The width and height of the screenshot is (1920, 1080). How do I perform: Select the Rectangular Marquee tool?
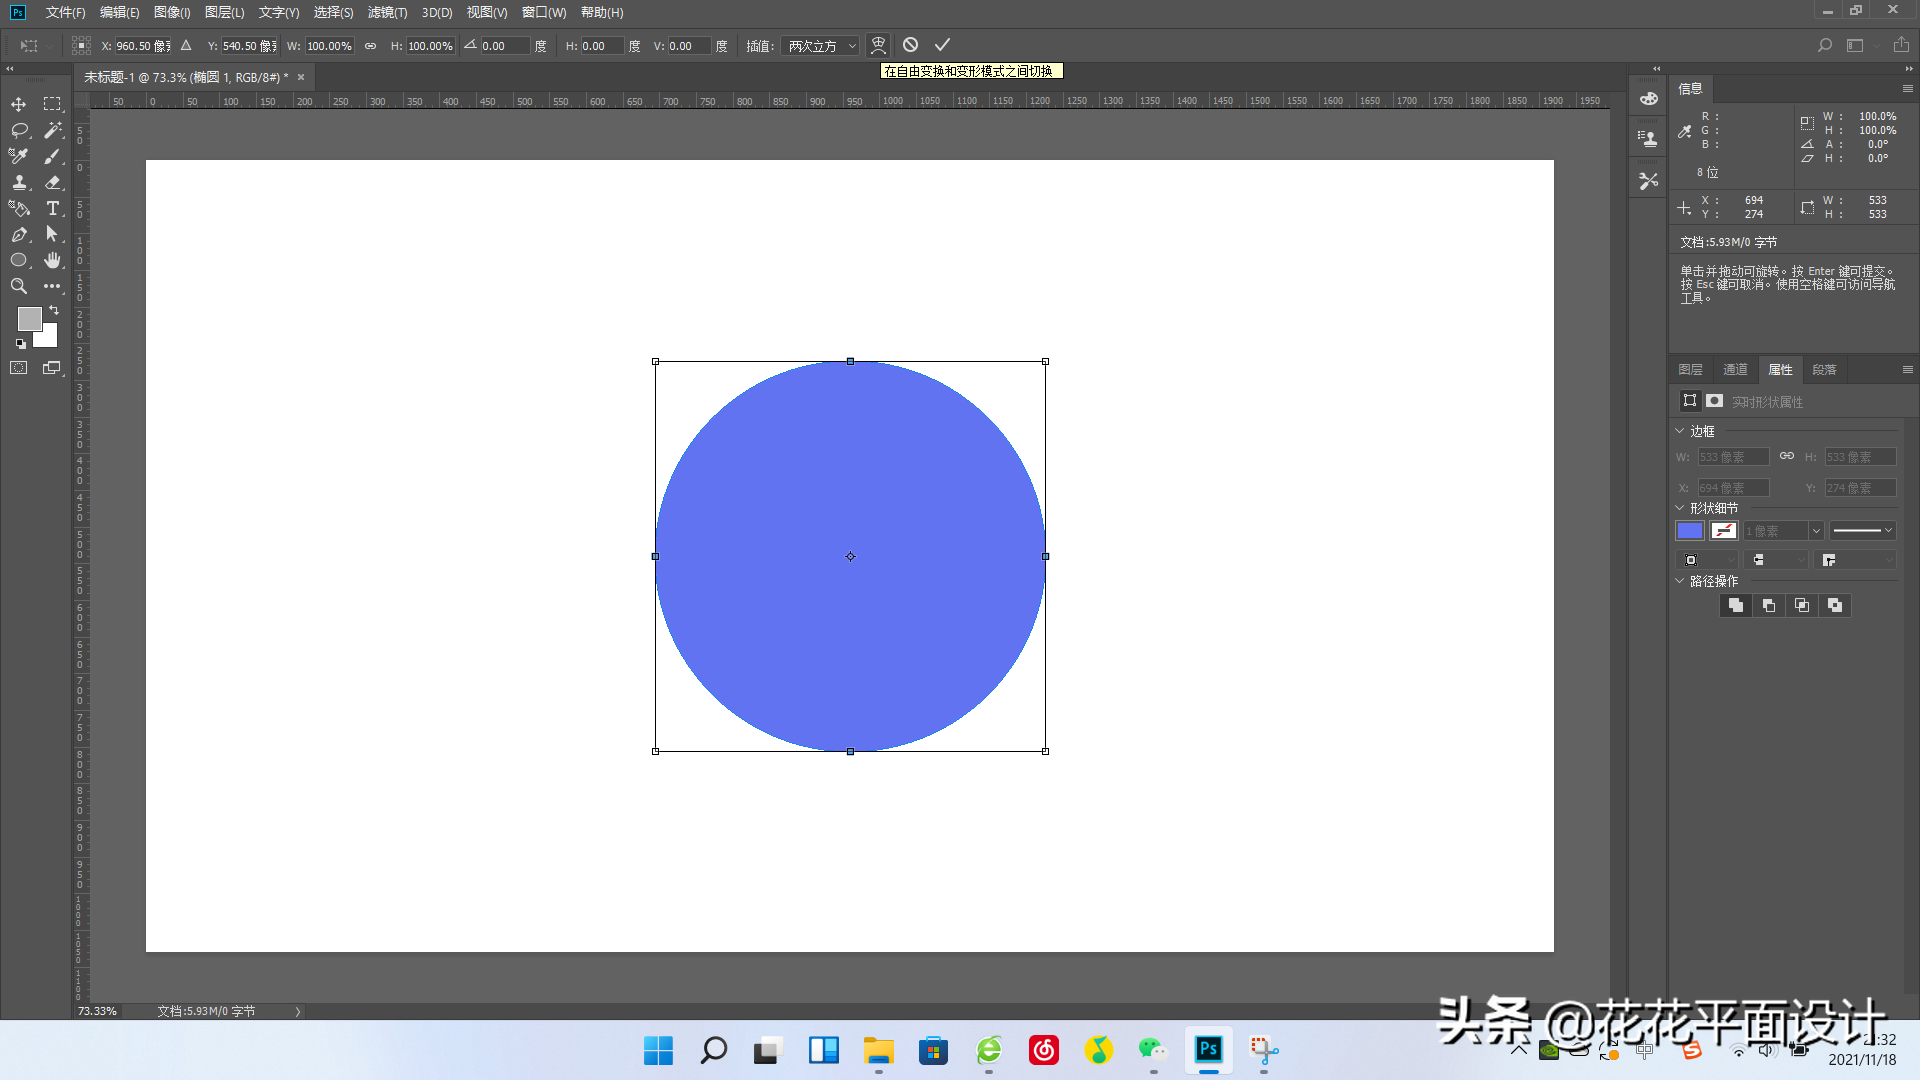pyautogui.click(x=52, y=104)
